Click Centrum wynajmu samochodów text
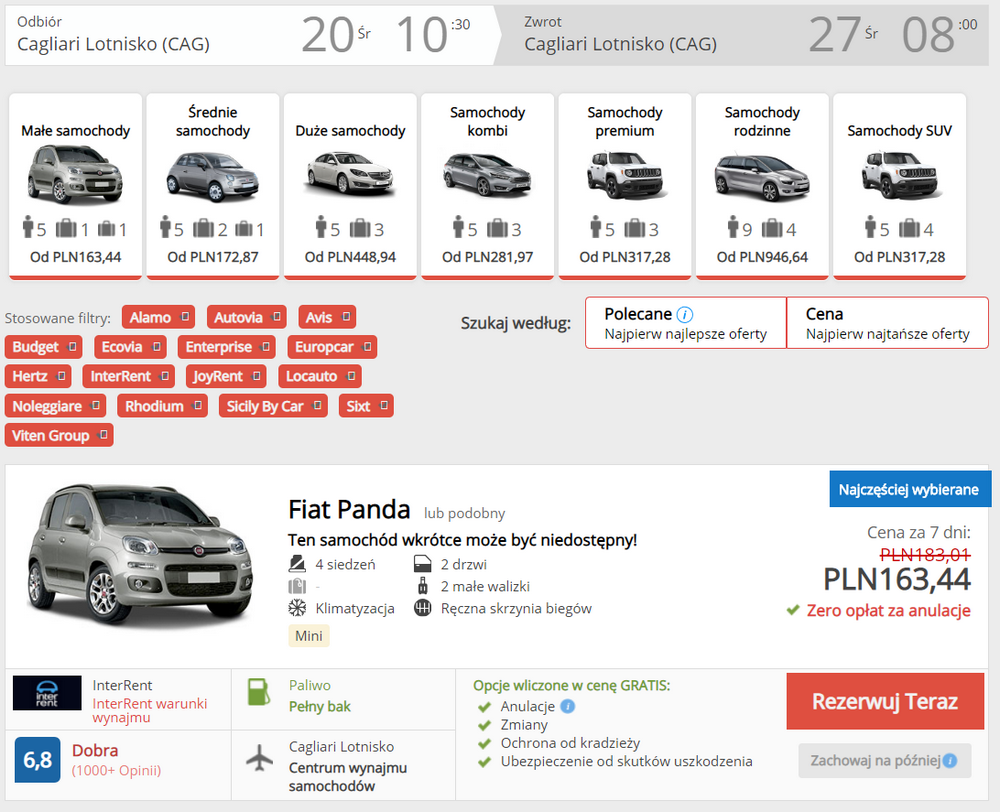Image resolution: width=1000 pixels, height=812 pixels. coord(348,777)
